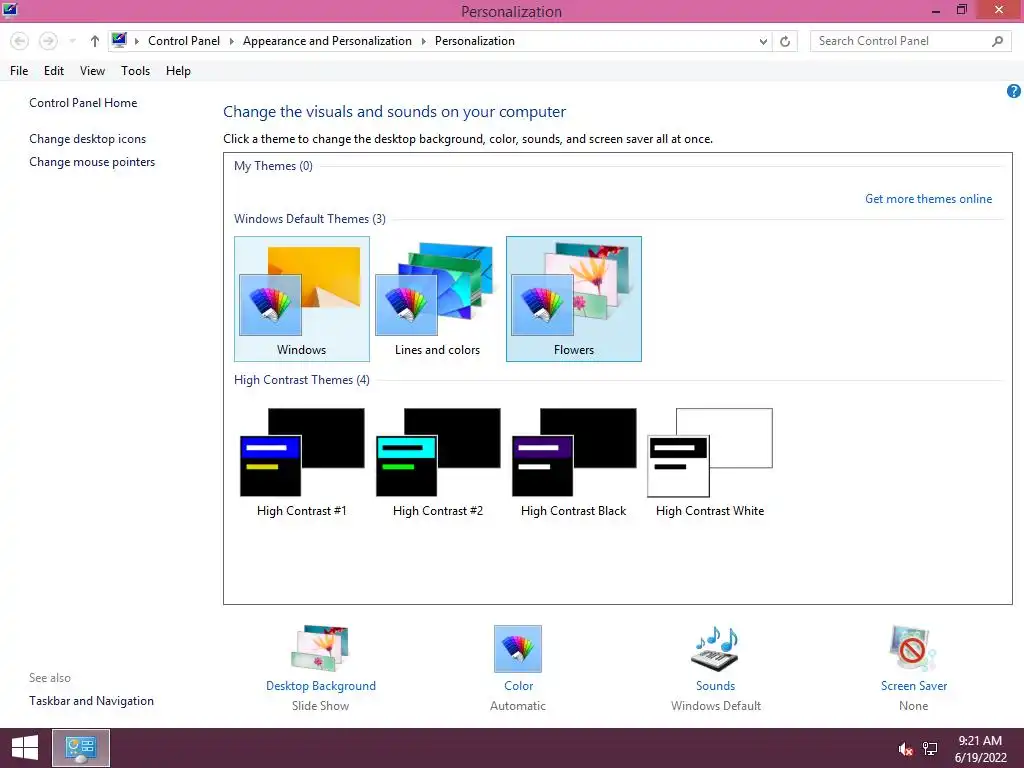Click 'Windows Default Themes (3)' heading
1024x768 pixels.
point(310,219)
